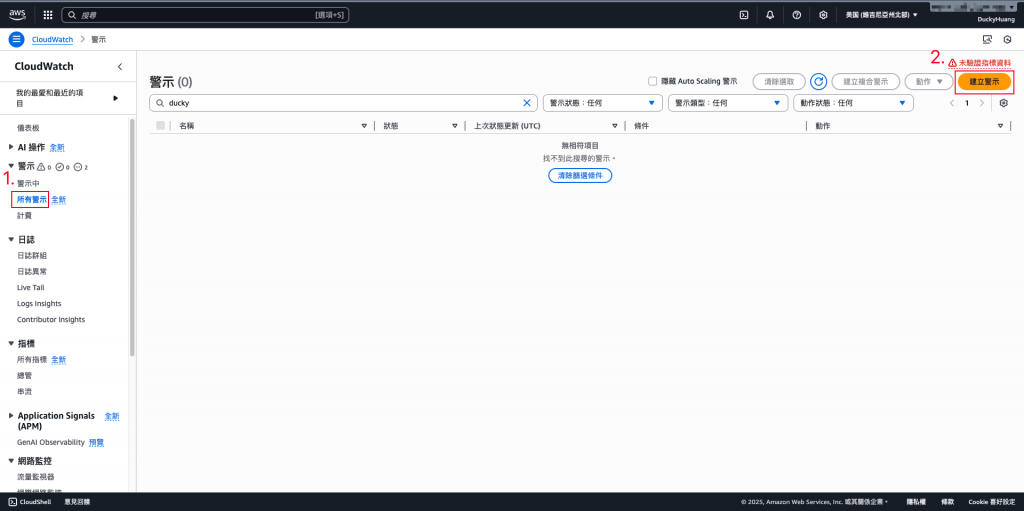
Task: Open the AWS services grid menu
Action: pyautogui.click(x=48, y=14)
